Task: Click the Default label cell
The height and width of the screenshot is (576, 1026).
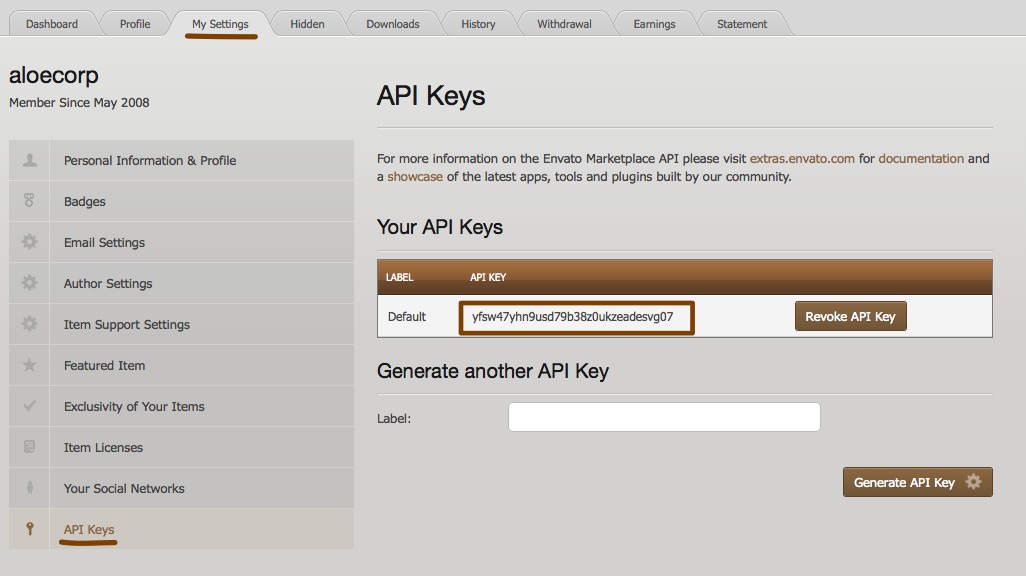Action: click(406, 317)
